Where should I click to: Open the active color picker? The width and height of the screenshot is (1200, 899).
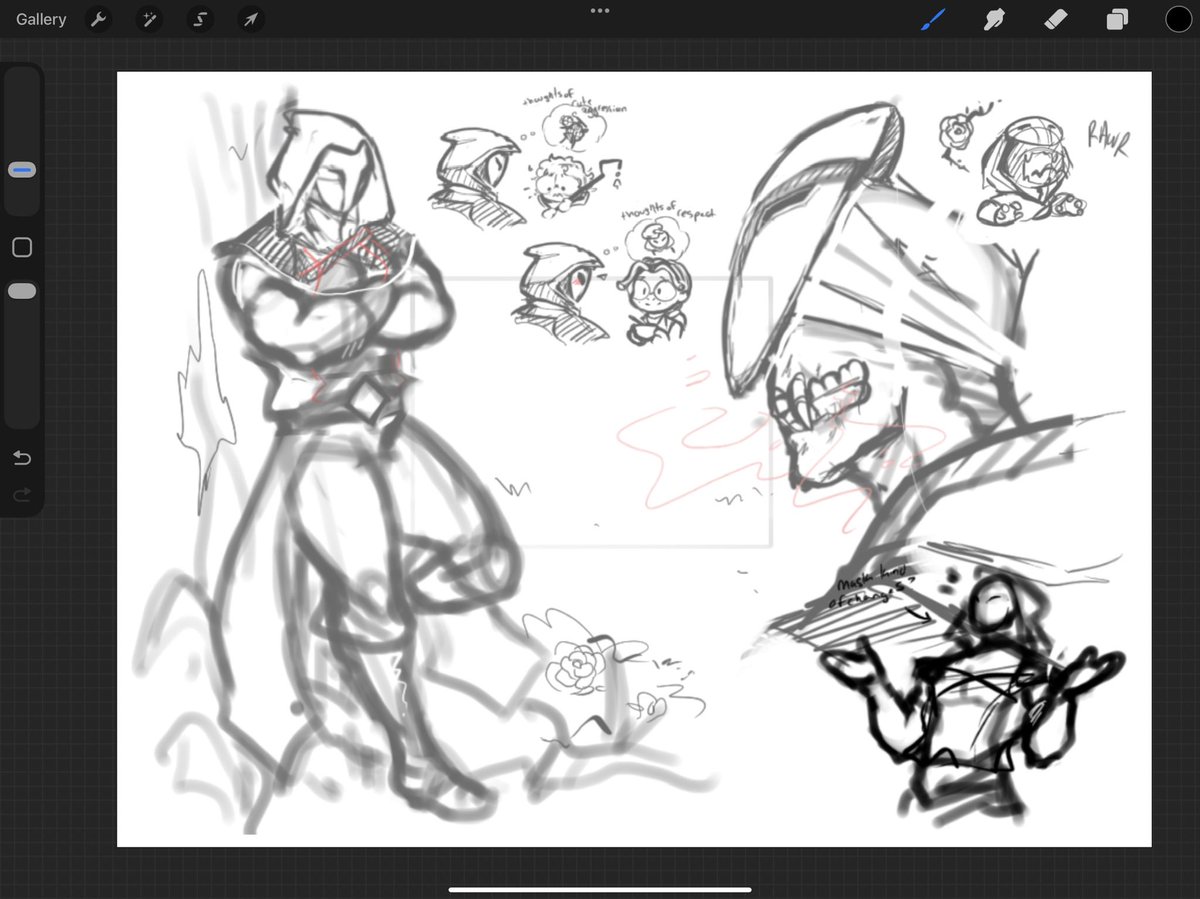pos(1178,19)
